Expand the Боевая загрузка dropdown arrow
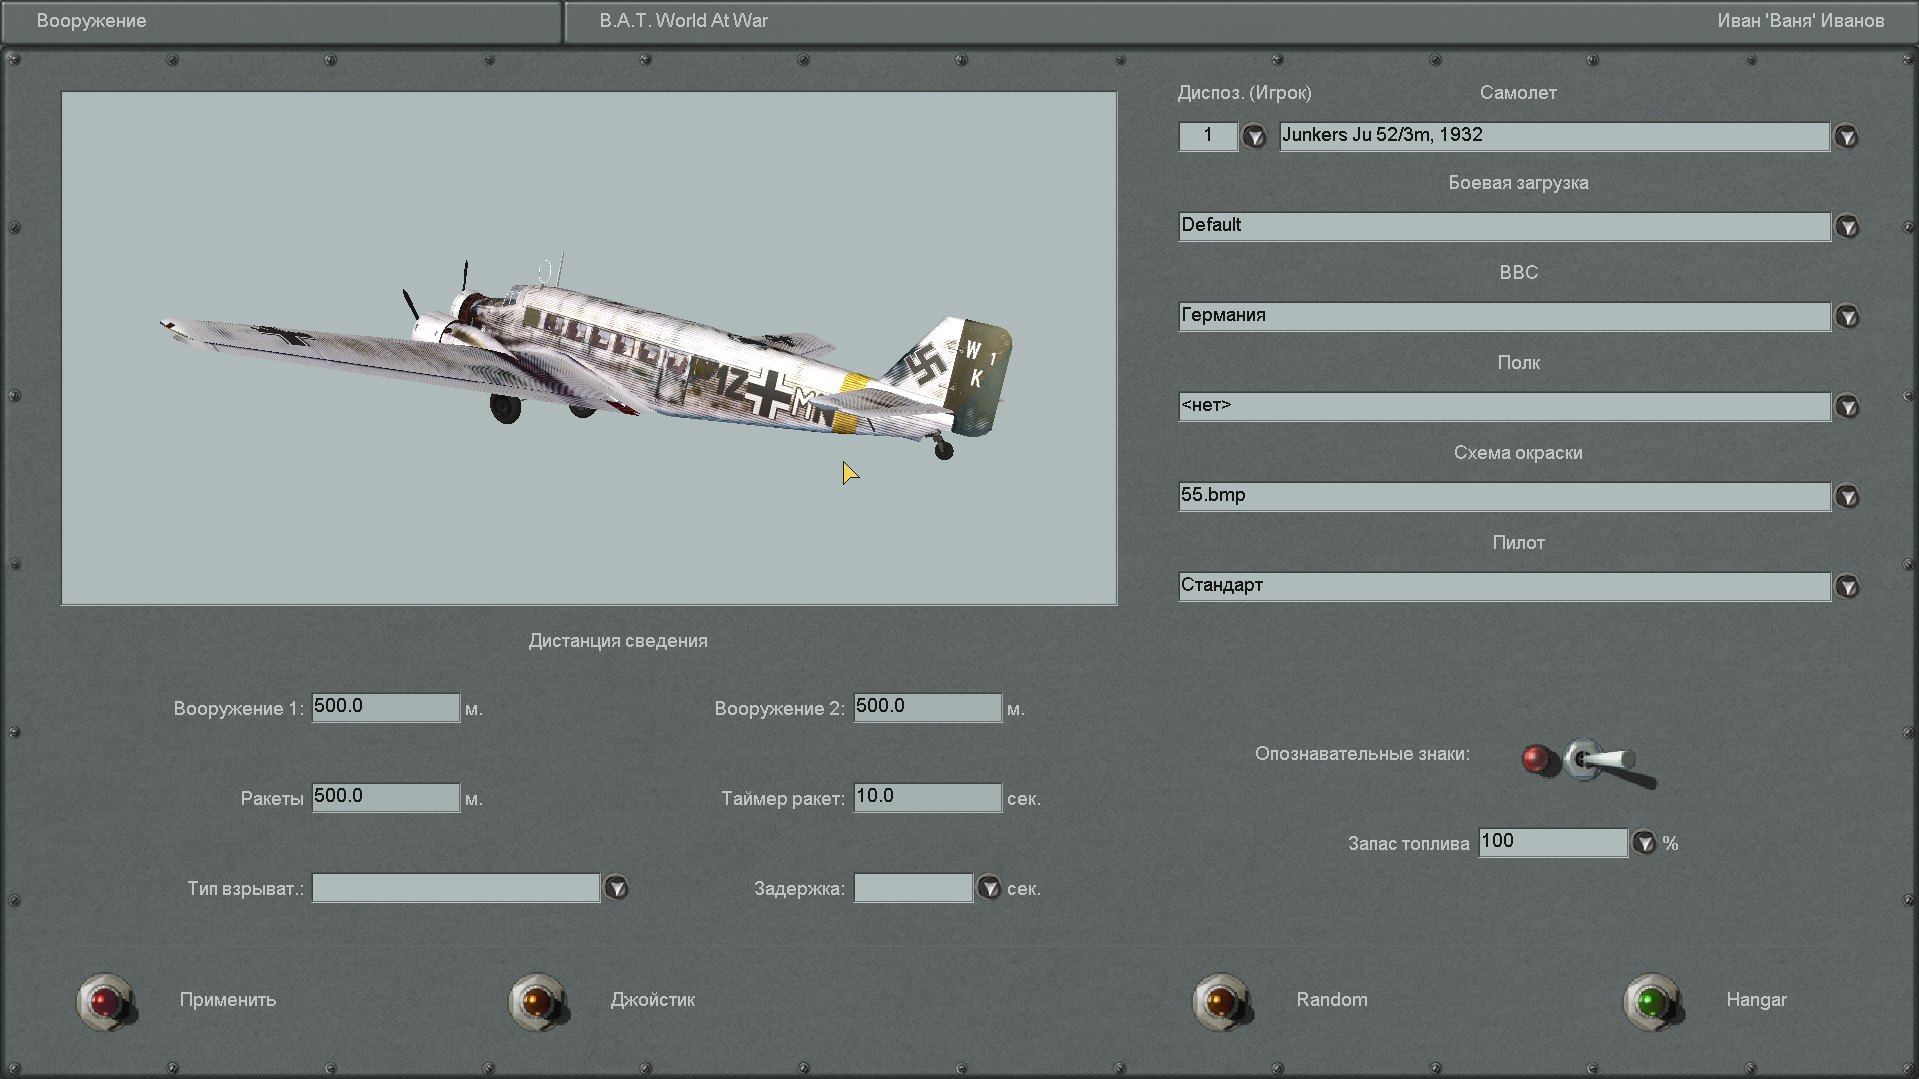Screen dimensions: 1919x1079 (x=1846, y=227)
